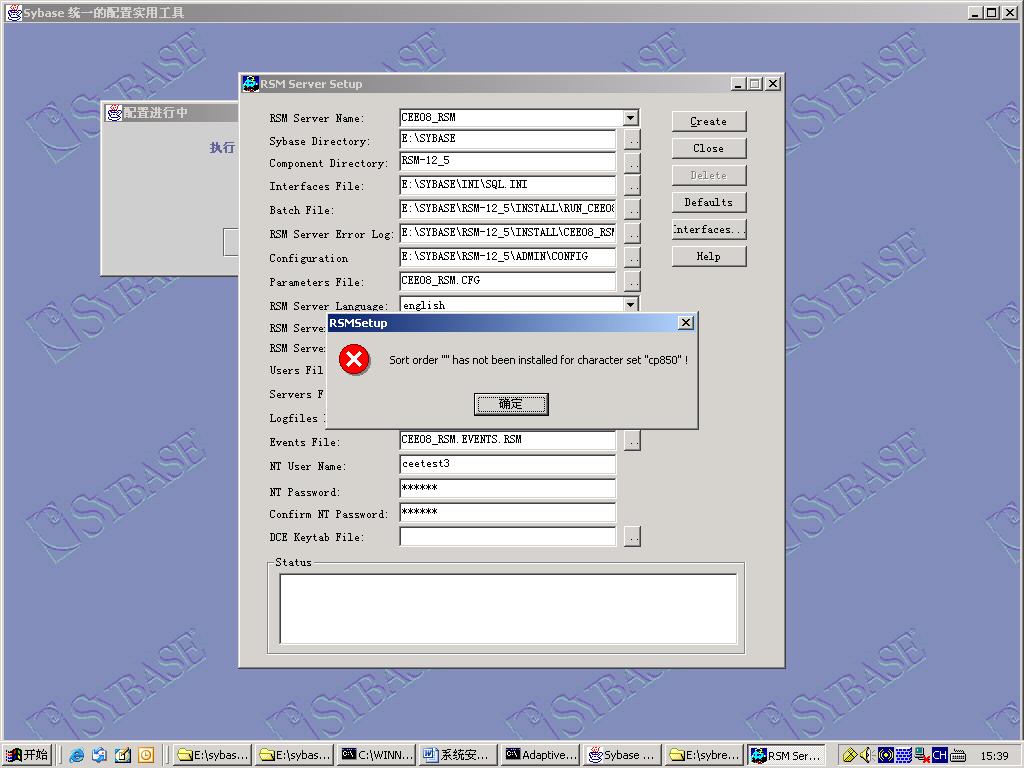Viewport: 1024px width, 768px height.
Task: Click the Sybase configuration utility title icon
Action: 14,13
